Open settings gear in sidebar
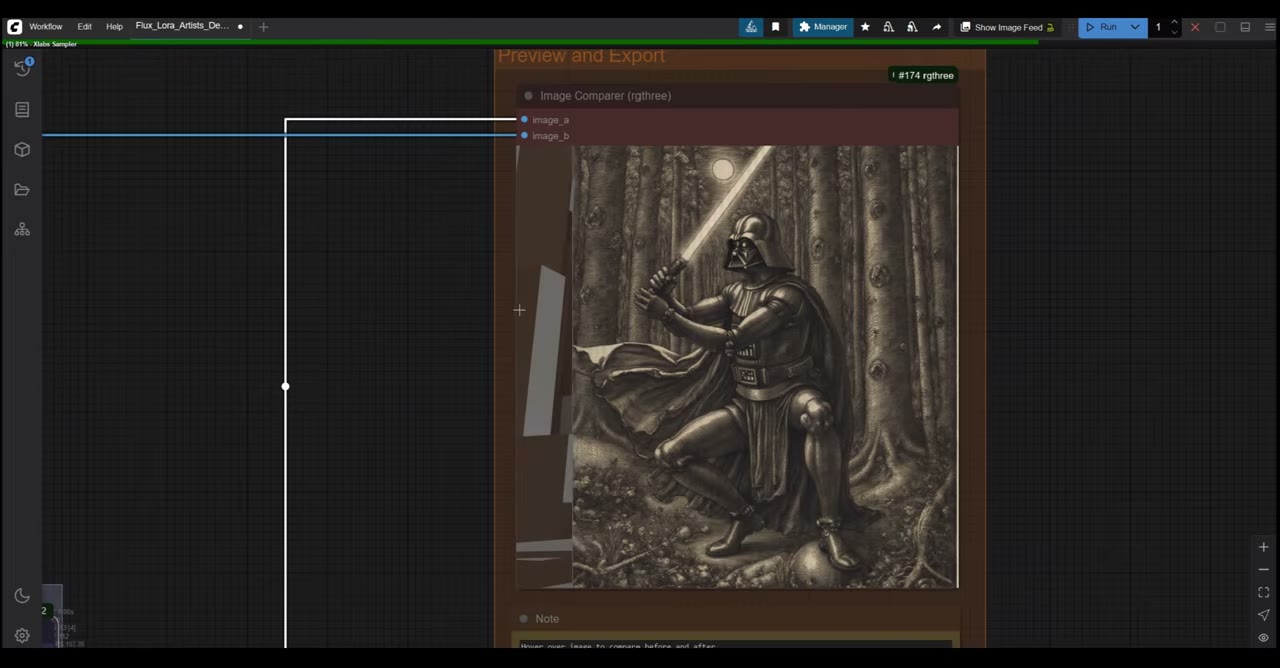1280x668 pixels. point(22,636)
